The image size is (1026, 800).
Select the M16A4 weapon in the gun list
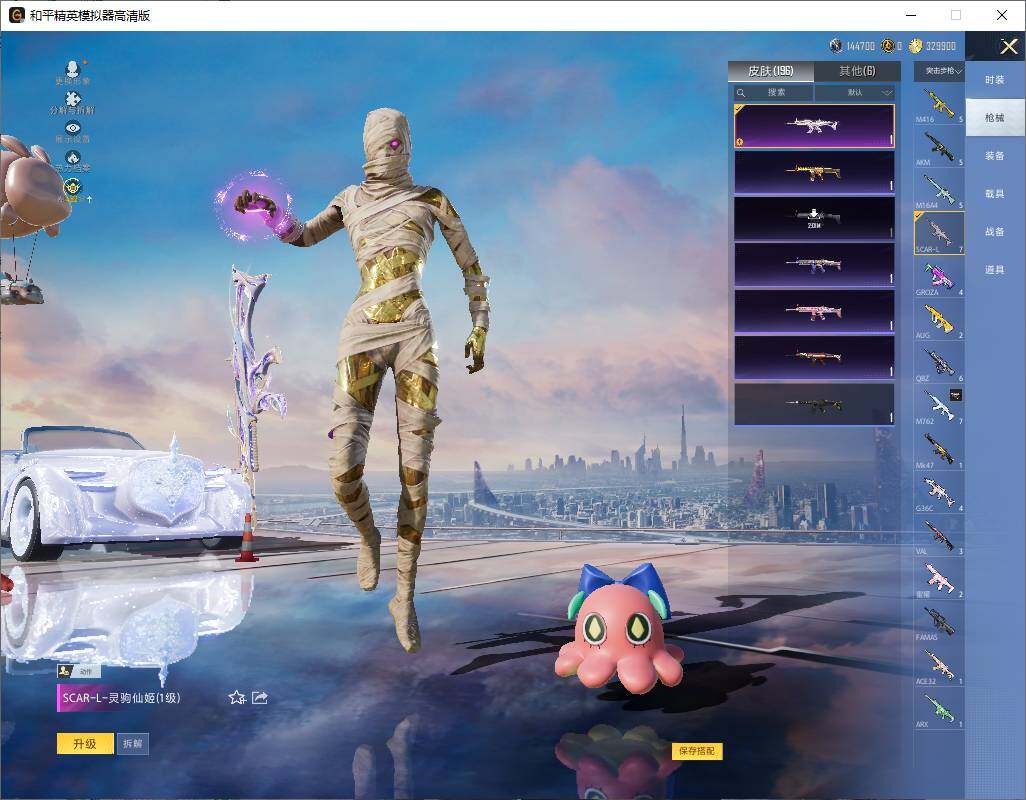point(939,190)
